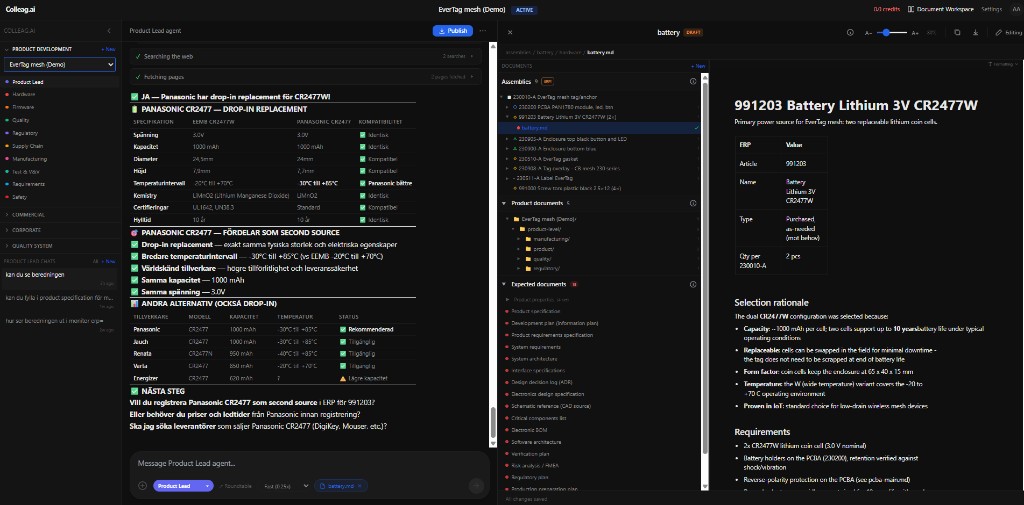The image size is (1024, 505).
Task: Create new project with + New in sidebar
Action: pos(108,49)
